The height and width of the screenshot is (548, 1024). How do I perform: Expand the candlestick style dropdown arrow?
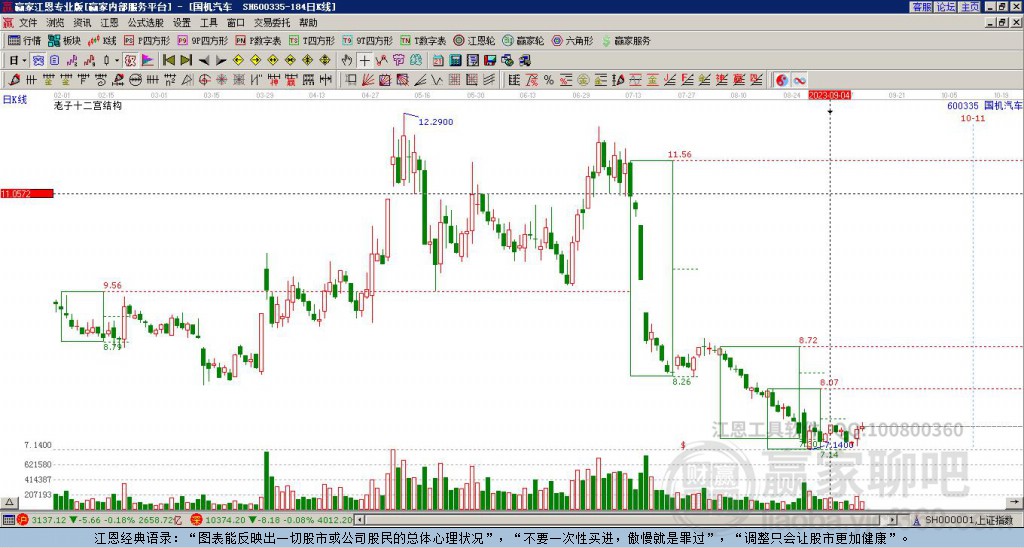click(116, 61)
